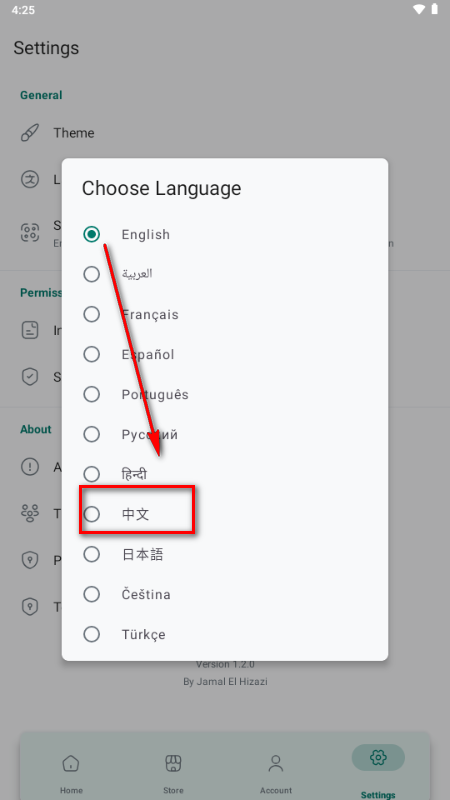Screen dimensions: 450x800
Task: Open the Account tab
Action: [276, 764]
